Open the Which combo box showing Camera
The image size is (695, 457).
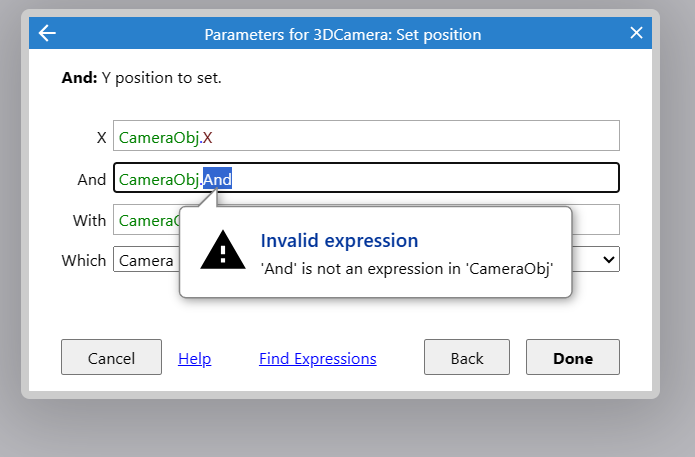coord(366,259)
